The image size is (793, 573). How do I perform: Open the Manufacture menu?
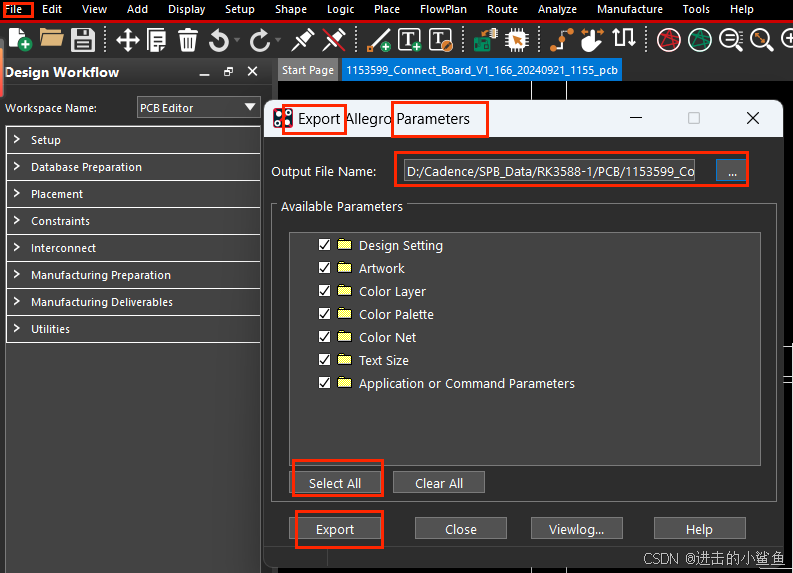[630, 9]
